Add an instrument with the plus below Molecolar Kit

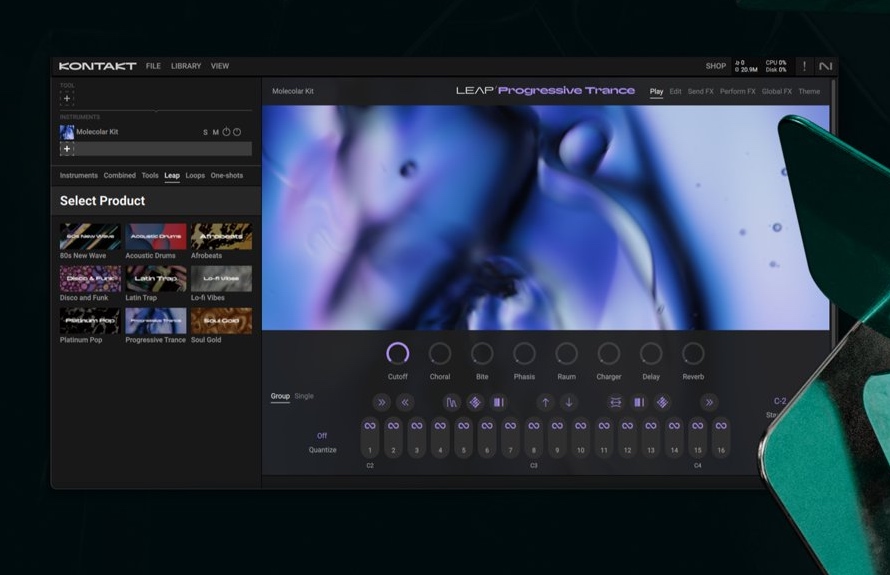click(67, 149)
